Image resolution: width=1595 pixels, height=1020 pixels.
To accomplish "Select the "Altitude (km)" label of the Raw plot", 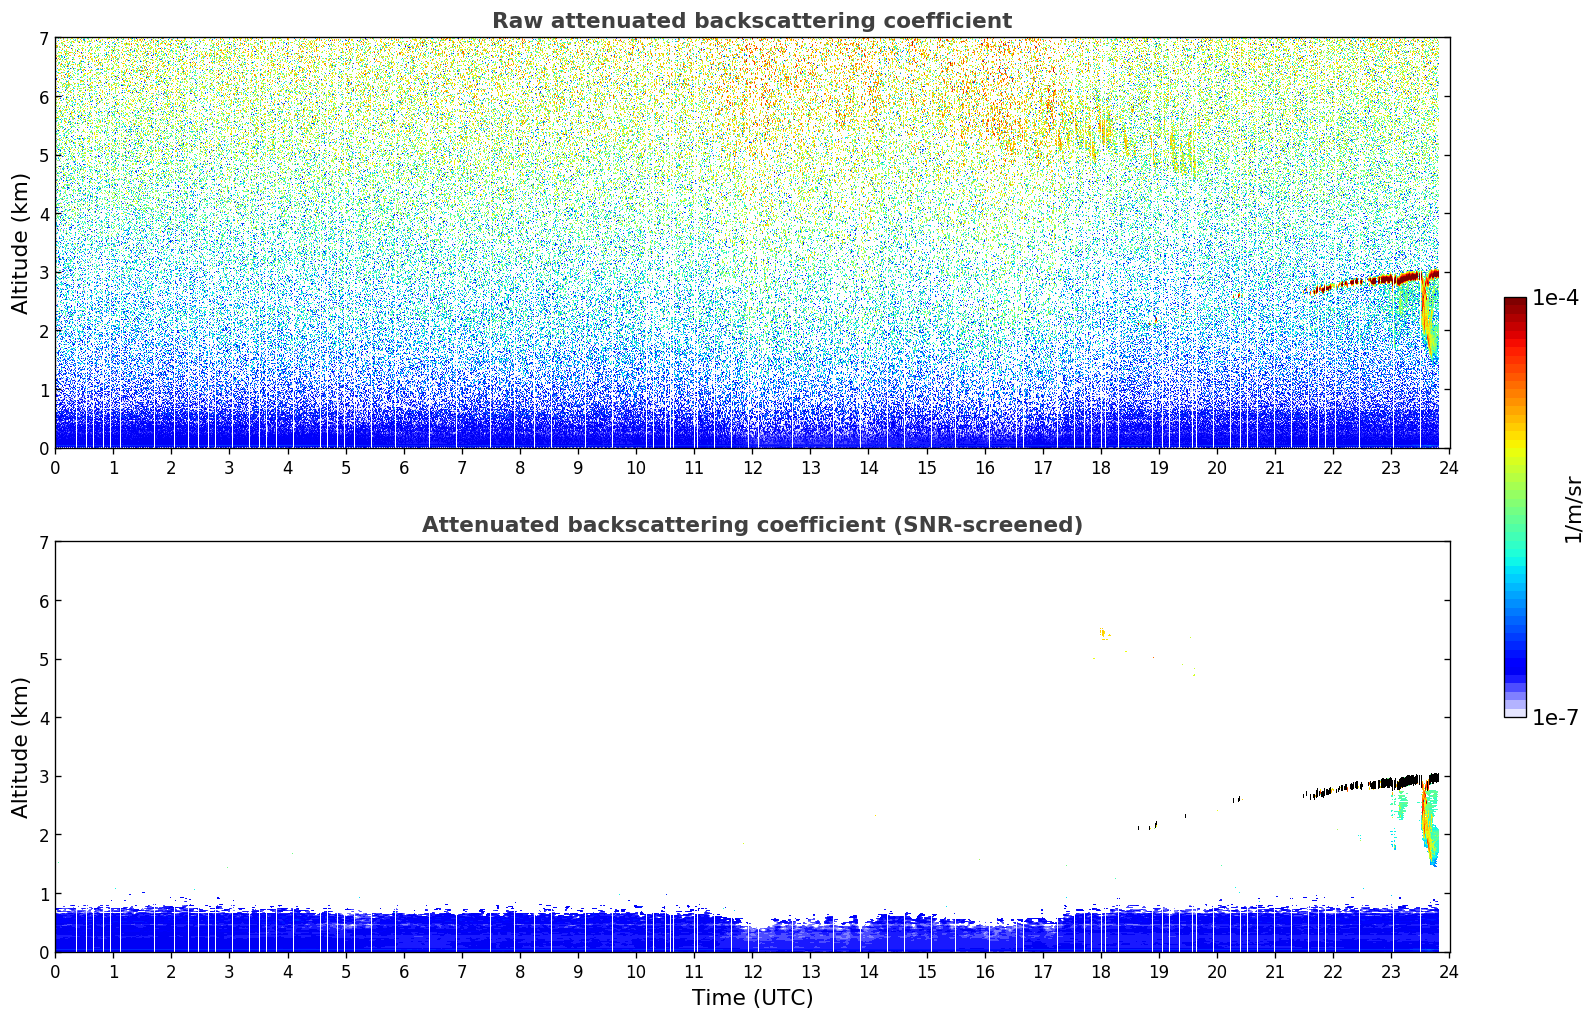I will click(x=21, y=243).
